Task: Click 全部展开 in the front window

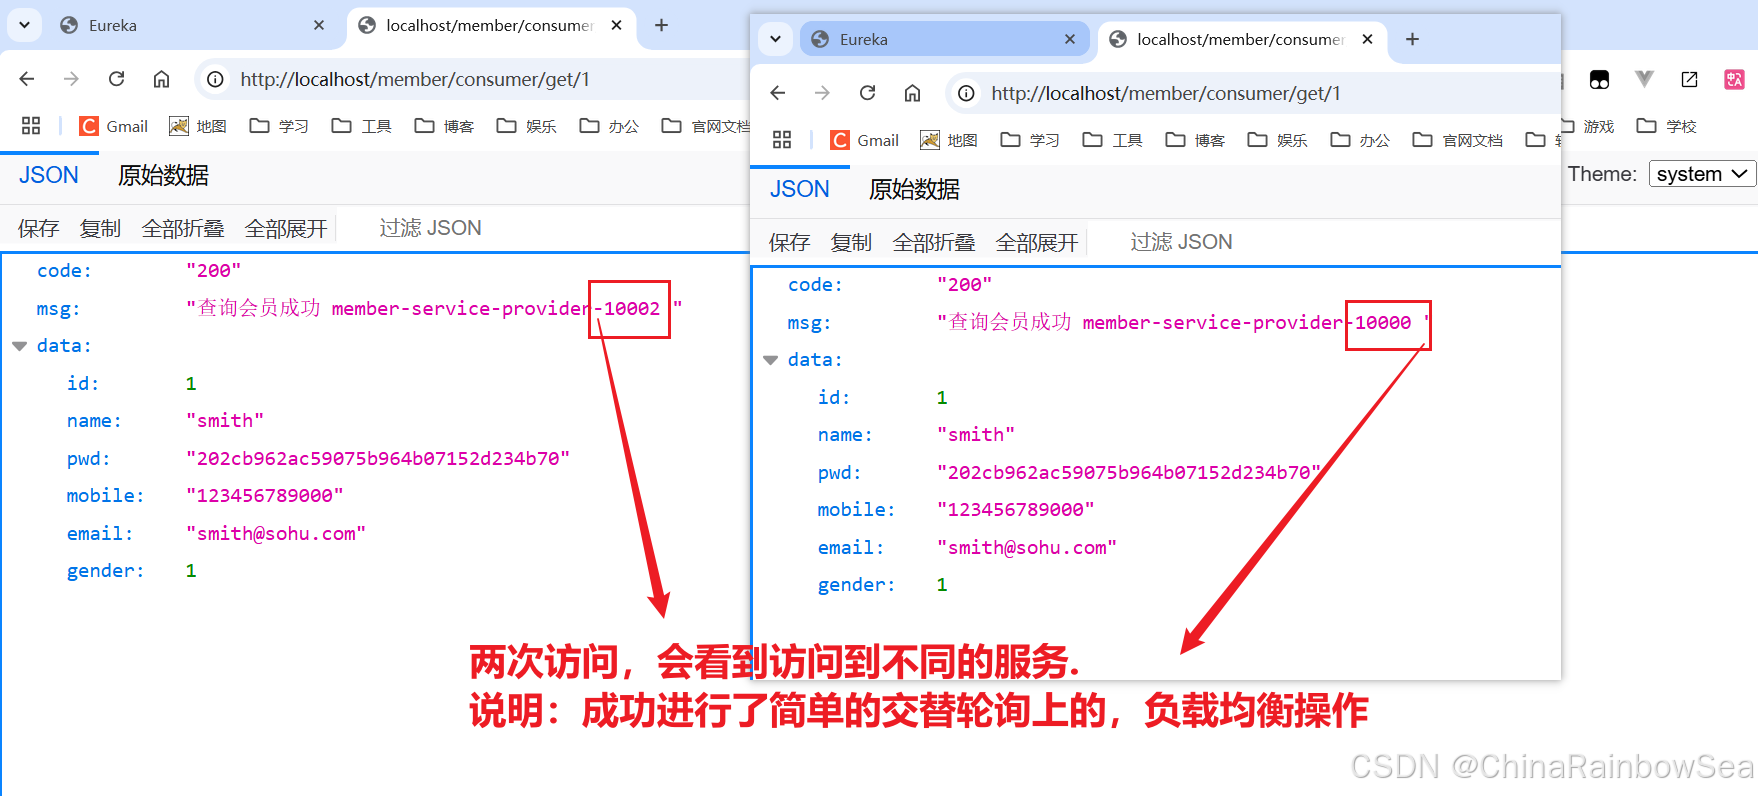Action: [x=1037, y=242]
